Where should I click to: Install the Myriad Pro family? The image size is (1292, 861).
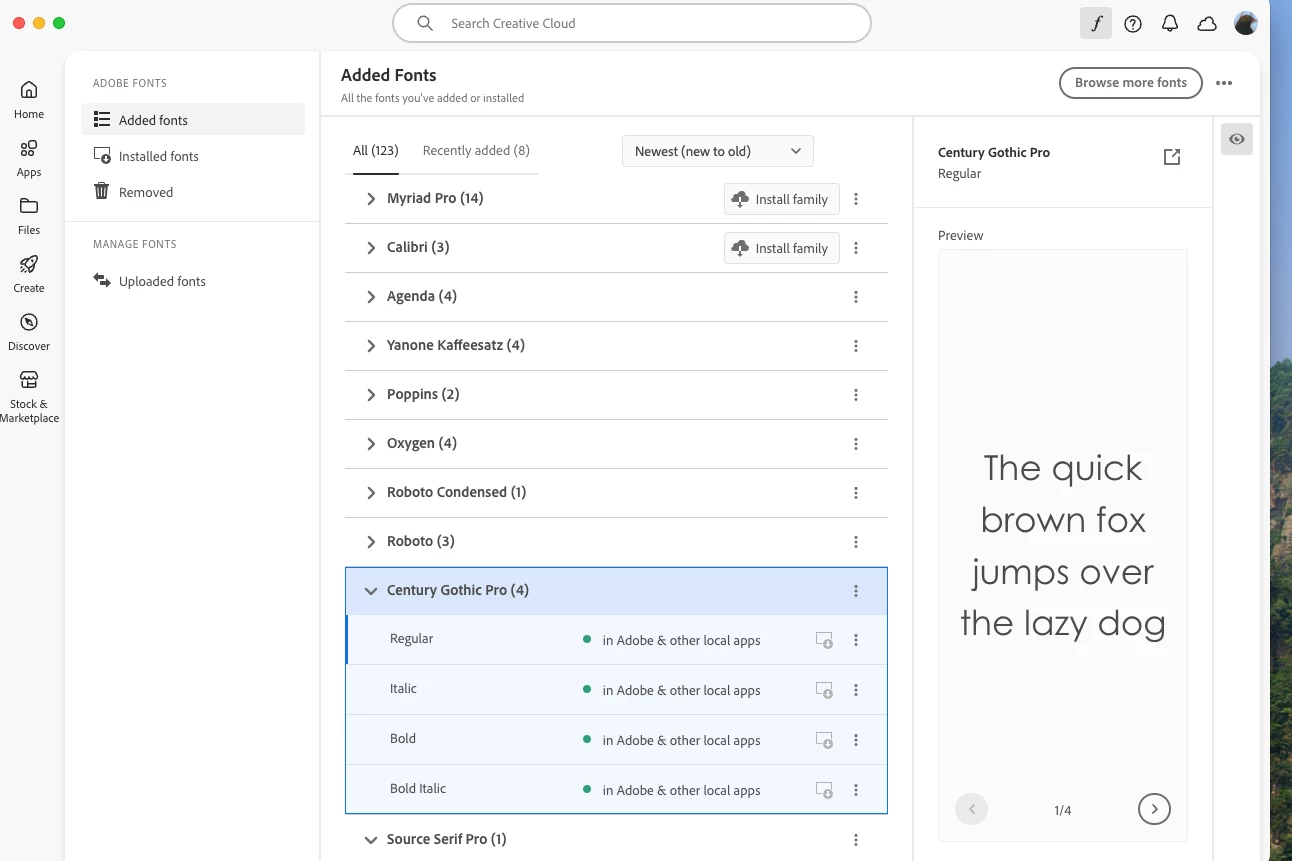[782, 199]
